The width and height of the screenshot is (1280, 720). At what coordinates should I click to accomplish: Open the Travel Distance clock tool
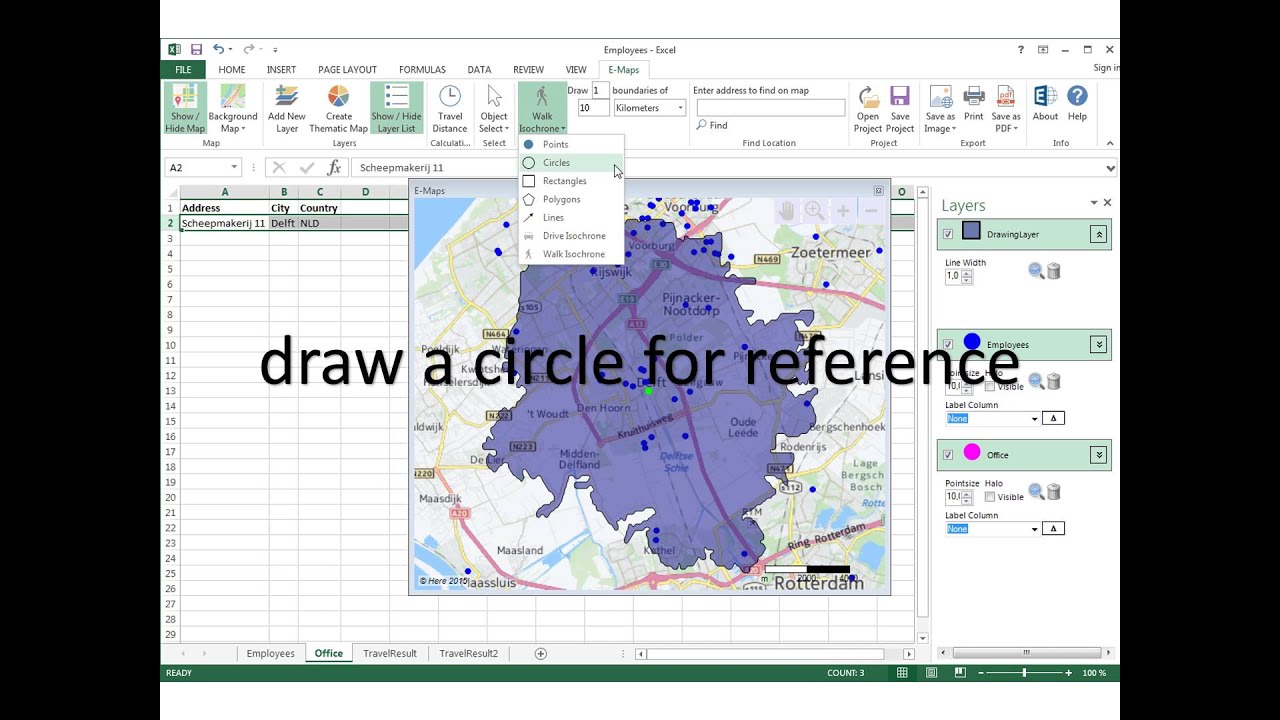[450, 108]
